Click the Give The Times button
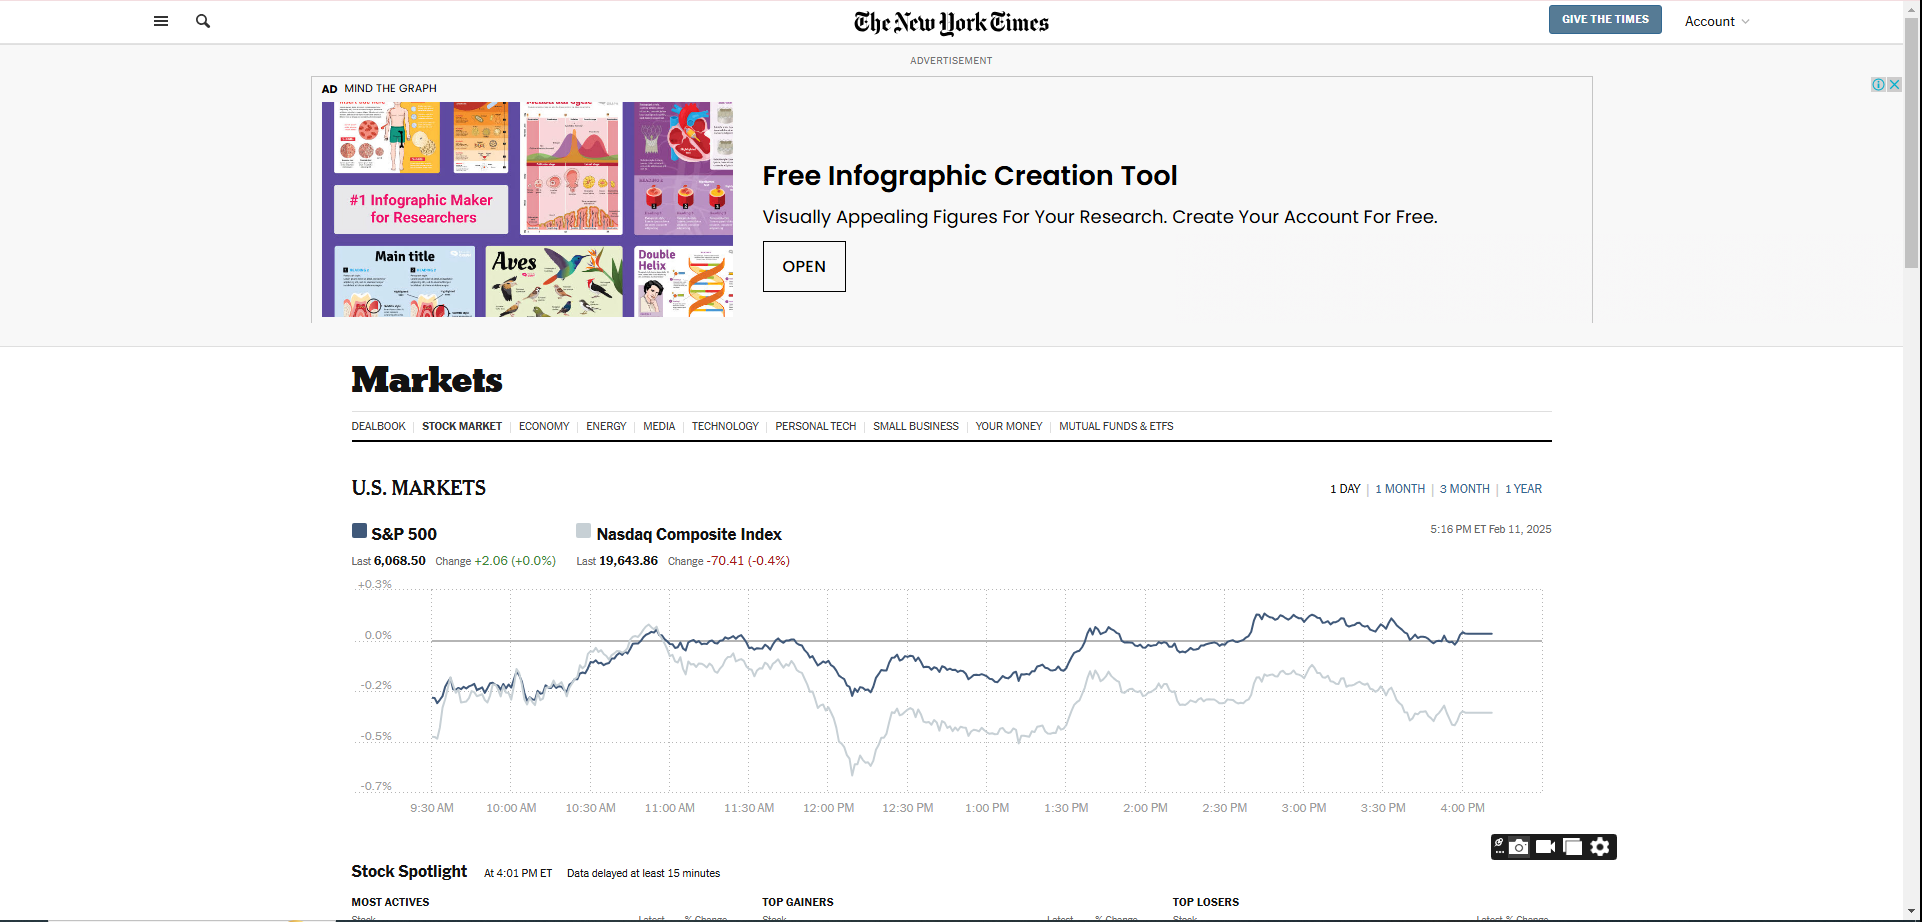This screenshot has height=922, width=1922. point(1604,20)
